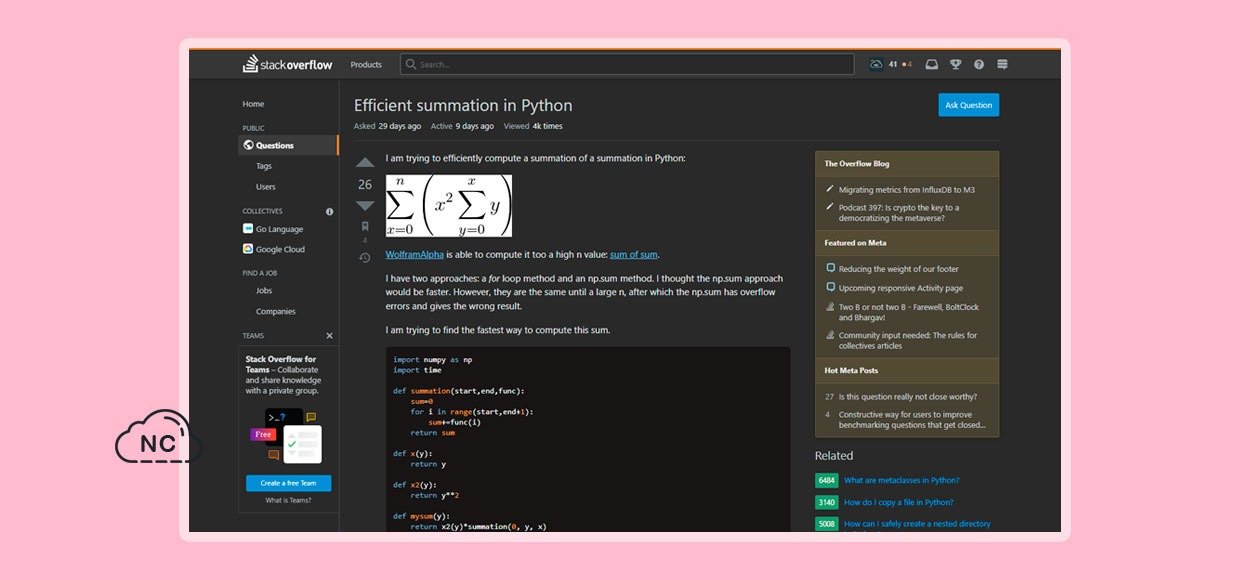Show the post activity history icon
The height and width of the screenshot is (580, 1250).
pos(365,258)
